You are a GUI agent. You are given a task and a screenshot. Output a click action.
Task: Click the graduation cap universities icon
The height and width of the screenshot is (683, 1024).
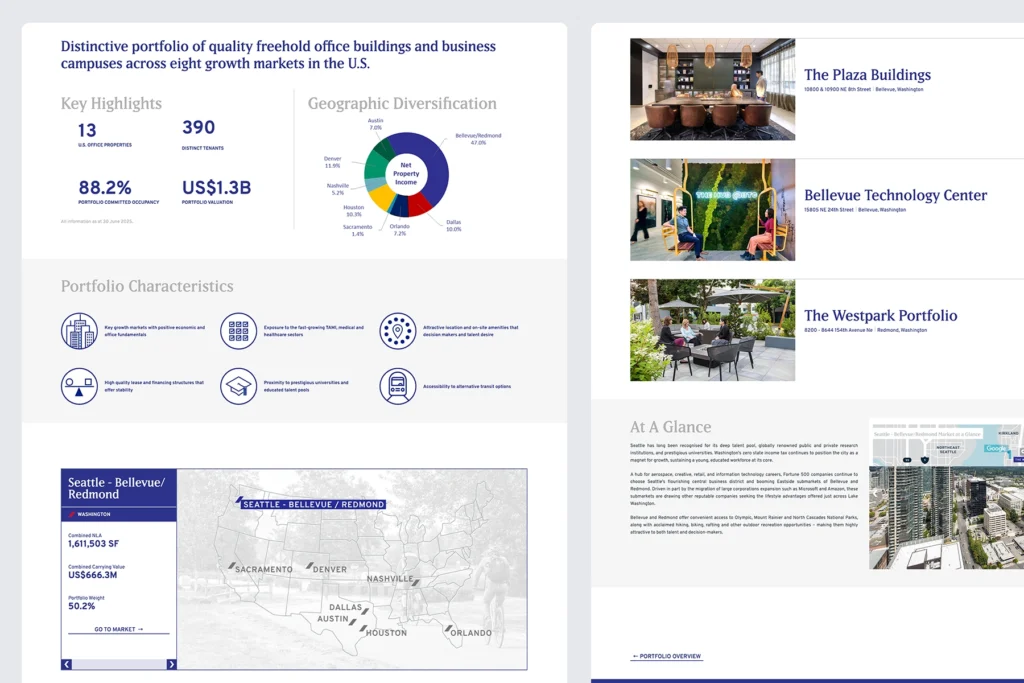click(238, 386)
